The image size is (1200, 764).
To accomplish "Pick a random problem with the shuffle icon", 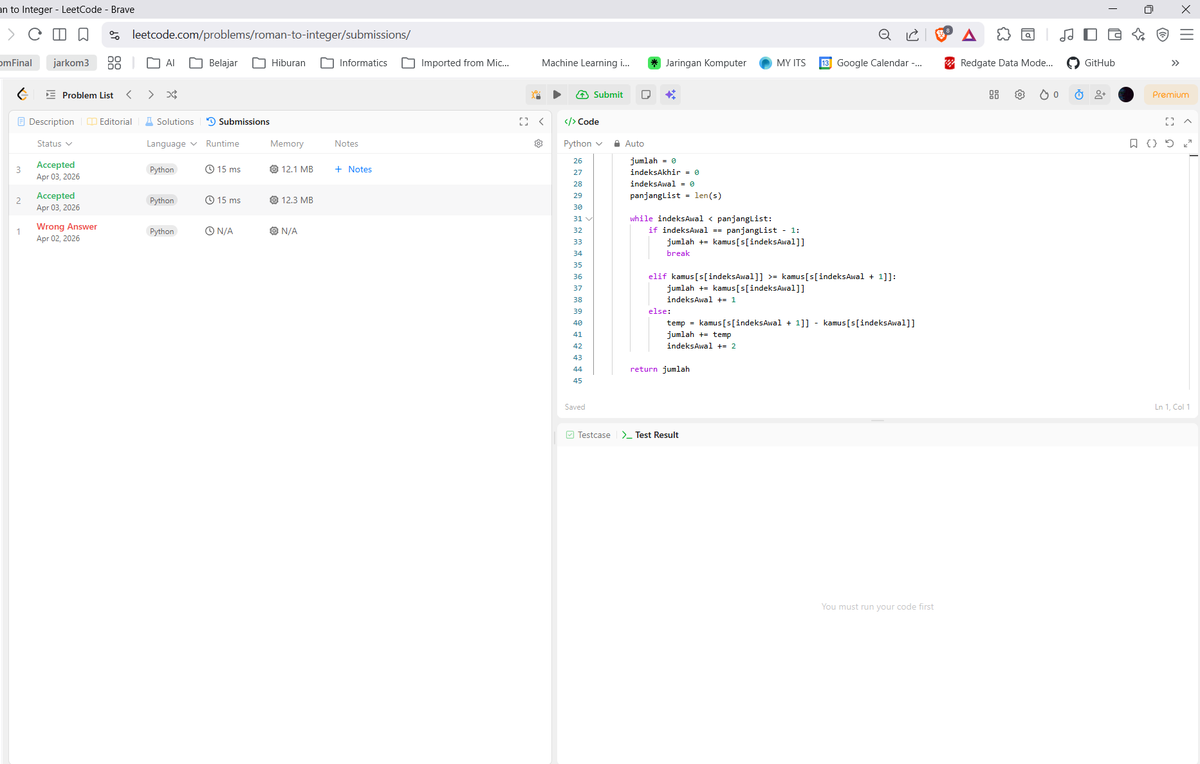I will (x=172, y=95).
